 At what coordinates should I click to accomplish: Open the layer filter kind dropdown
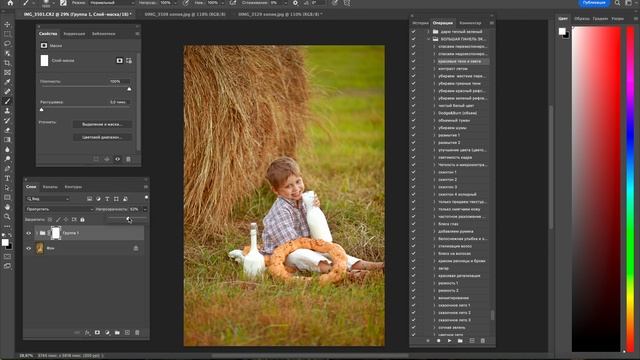pos(48,199)
